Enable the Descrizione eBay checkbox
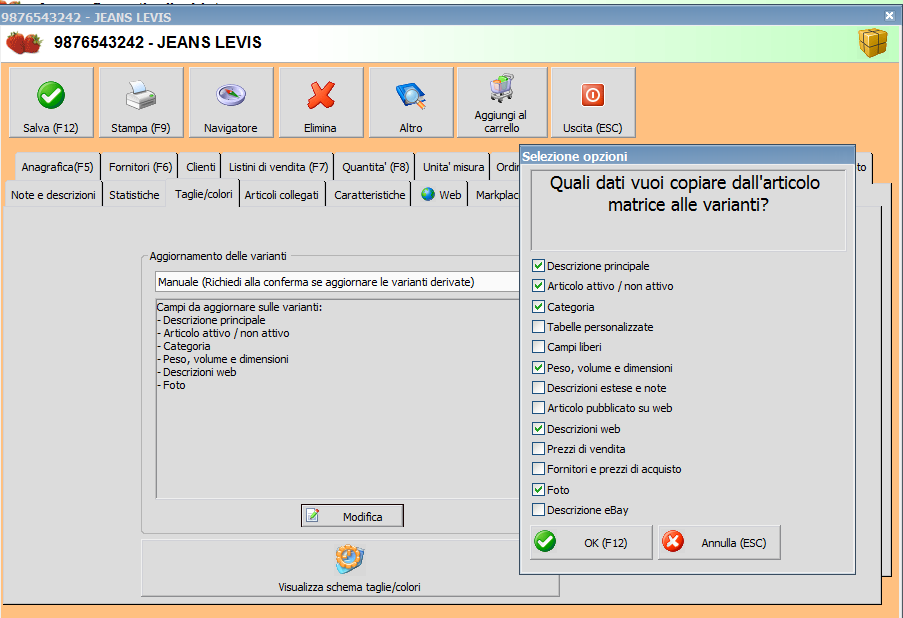Screen dimensions: 903x618 click(x=538, y=510)
